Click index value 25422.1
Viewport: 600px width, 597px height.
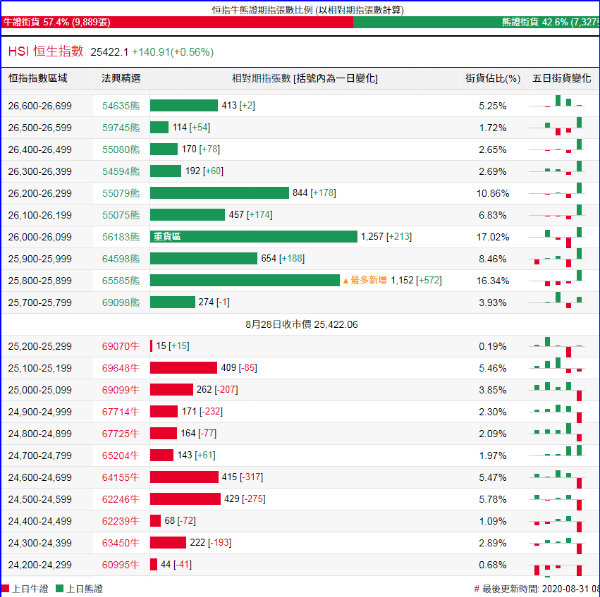(109, 52)
